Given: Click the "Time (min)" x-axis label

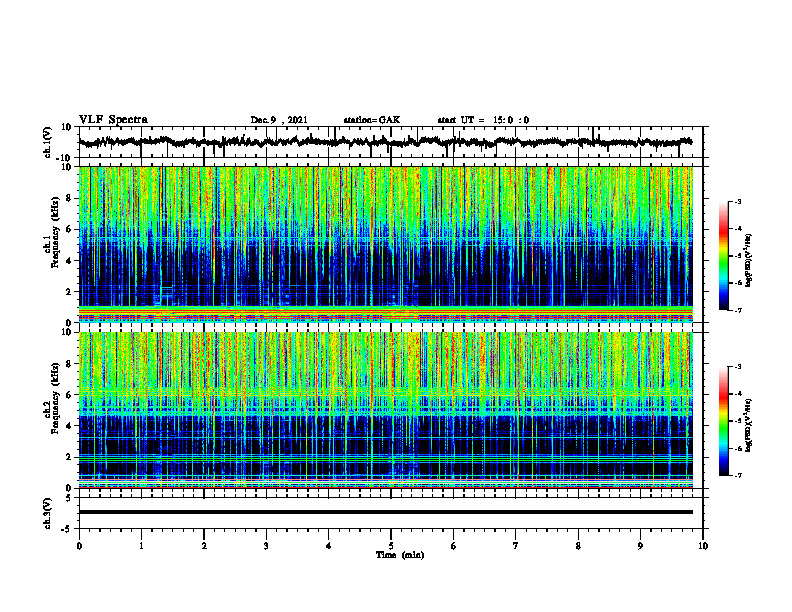Looking at the screenshot, I should point(400,555).
